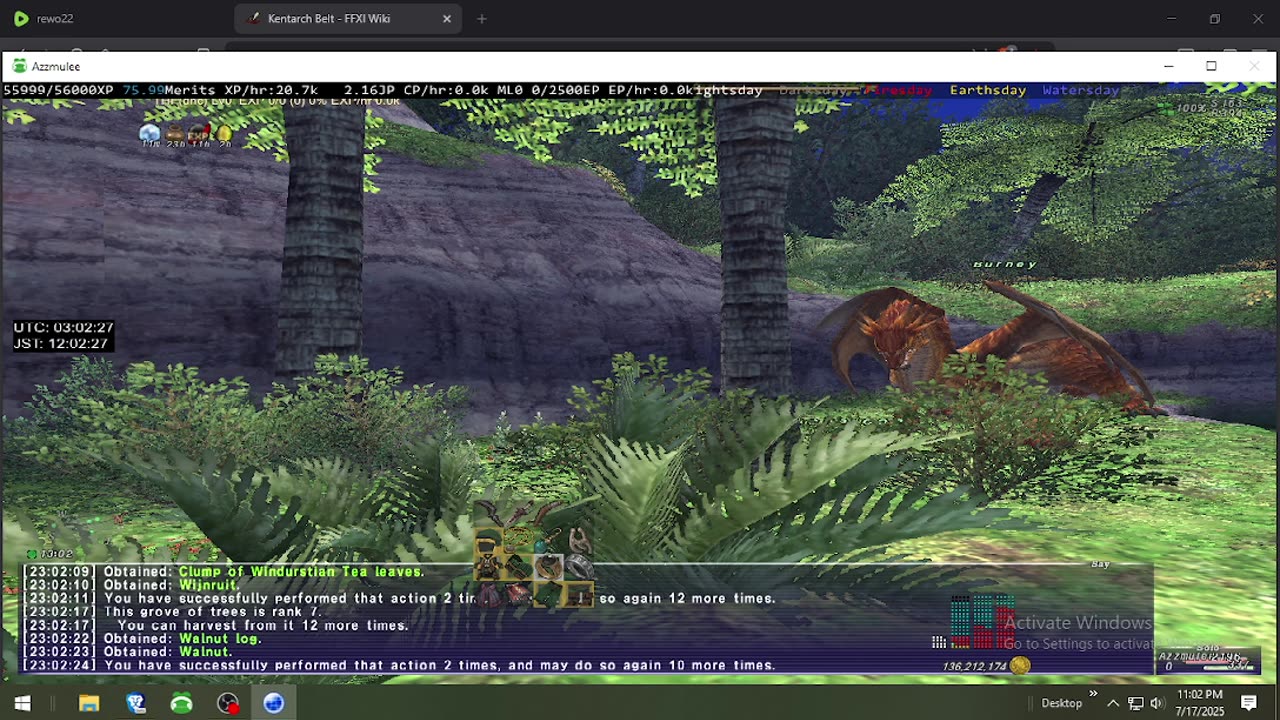Select the green gloves hands equipment slot
Screen dimensions: 1280x720
point(518,567)
